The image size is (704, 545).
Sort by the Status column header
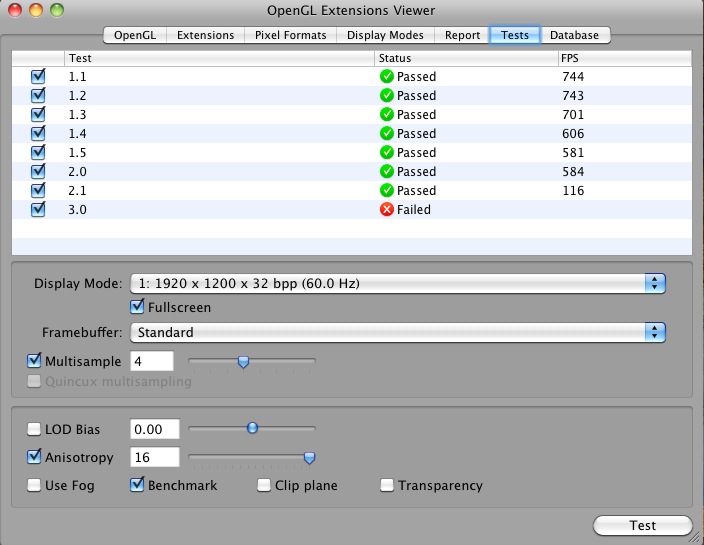coord(466,58)
